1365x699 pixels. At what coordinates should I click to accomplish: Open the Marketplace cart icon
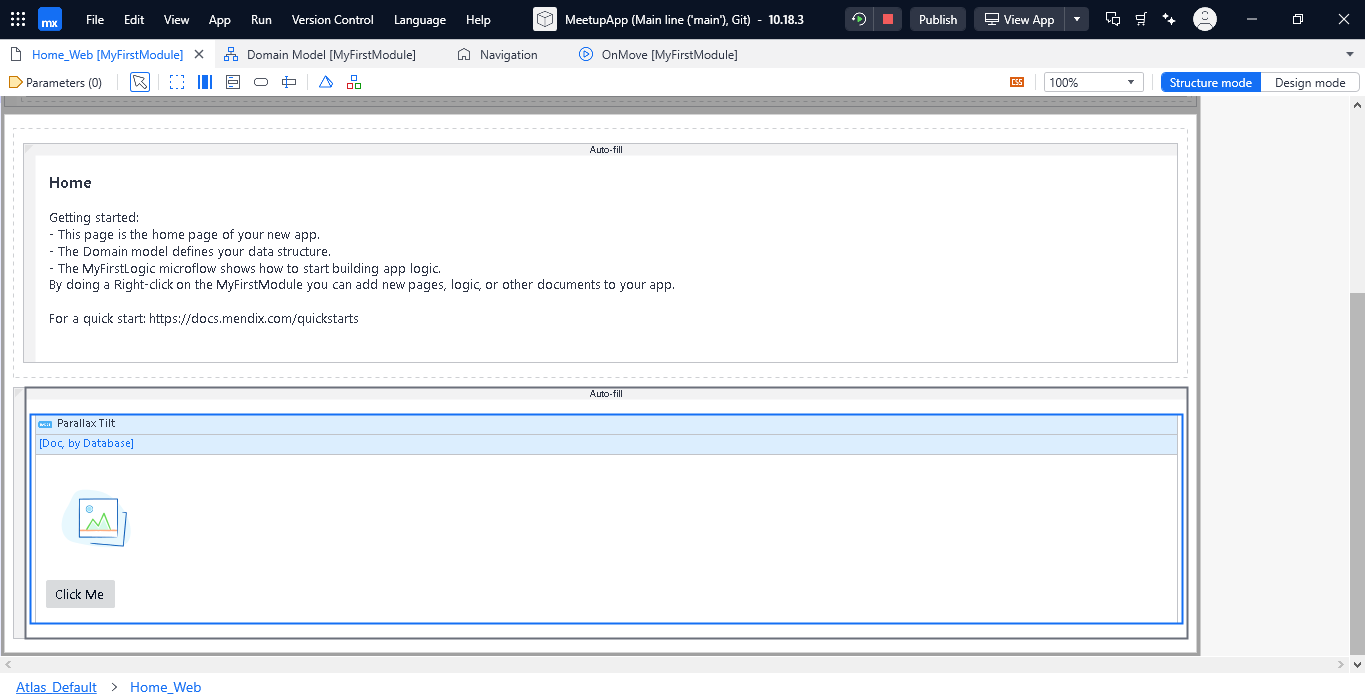coord(1141,19)
